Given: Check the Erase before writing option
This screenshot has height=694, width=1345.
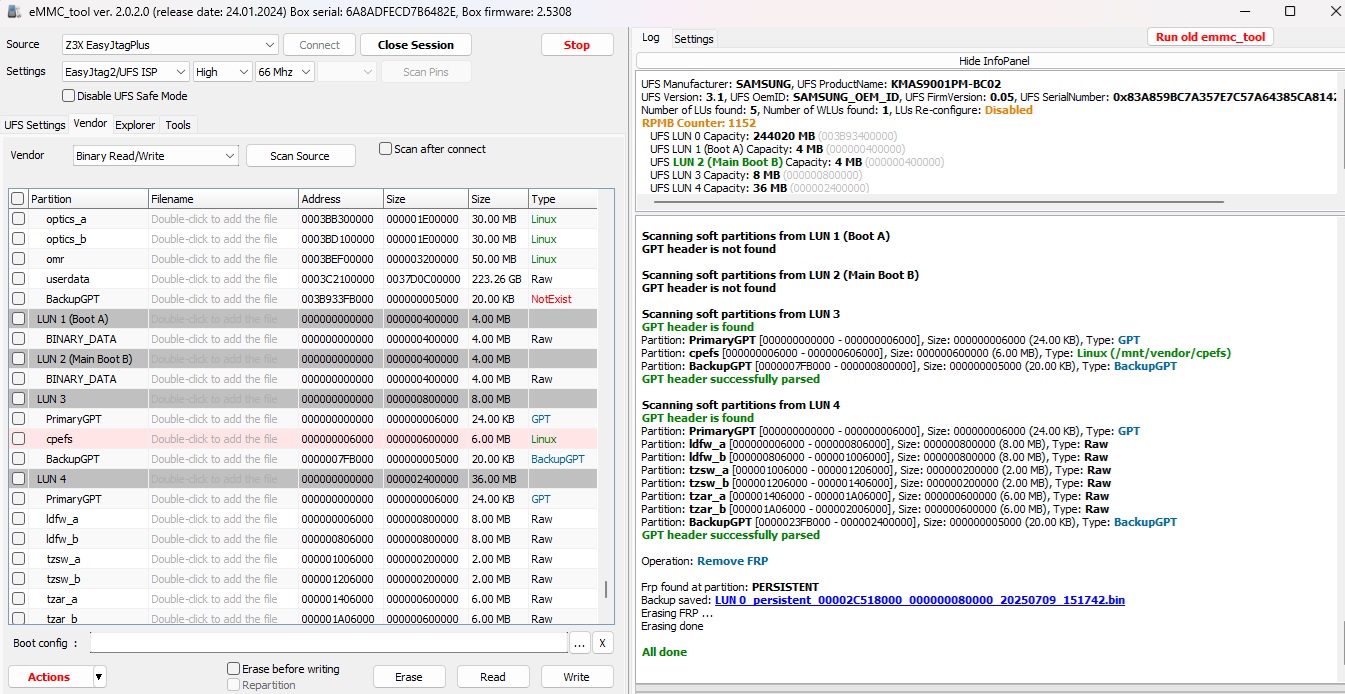Looking at the screenshot, I should (x=234, y=669).
